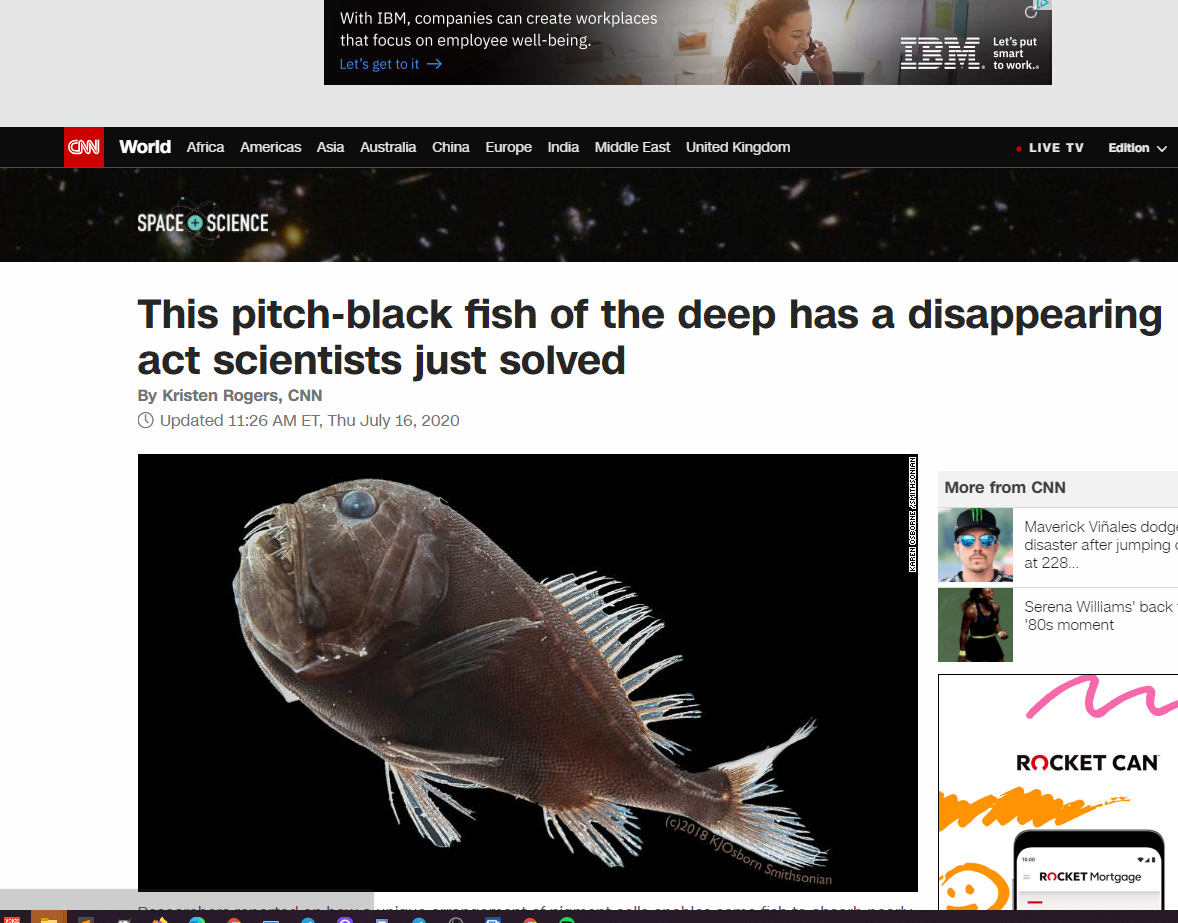This screenshot has height=923, width=1178.
Task: Select the Asia section
Action: pos(330,147)
